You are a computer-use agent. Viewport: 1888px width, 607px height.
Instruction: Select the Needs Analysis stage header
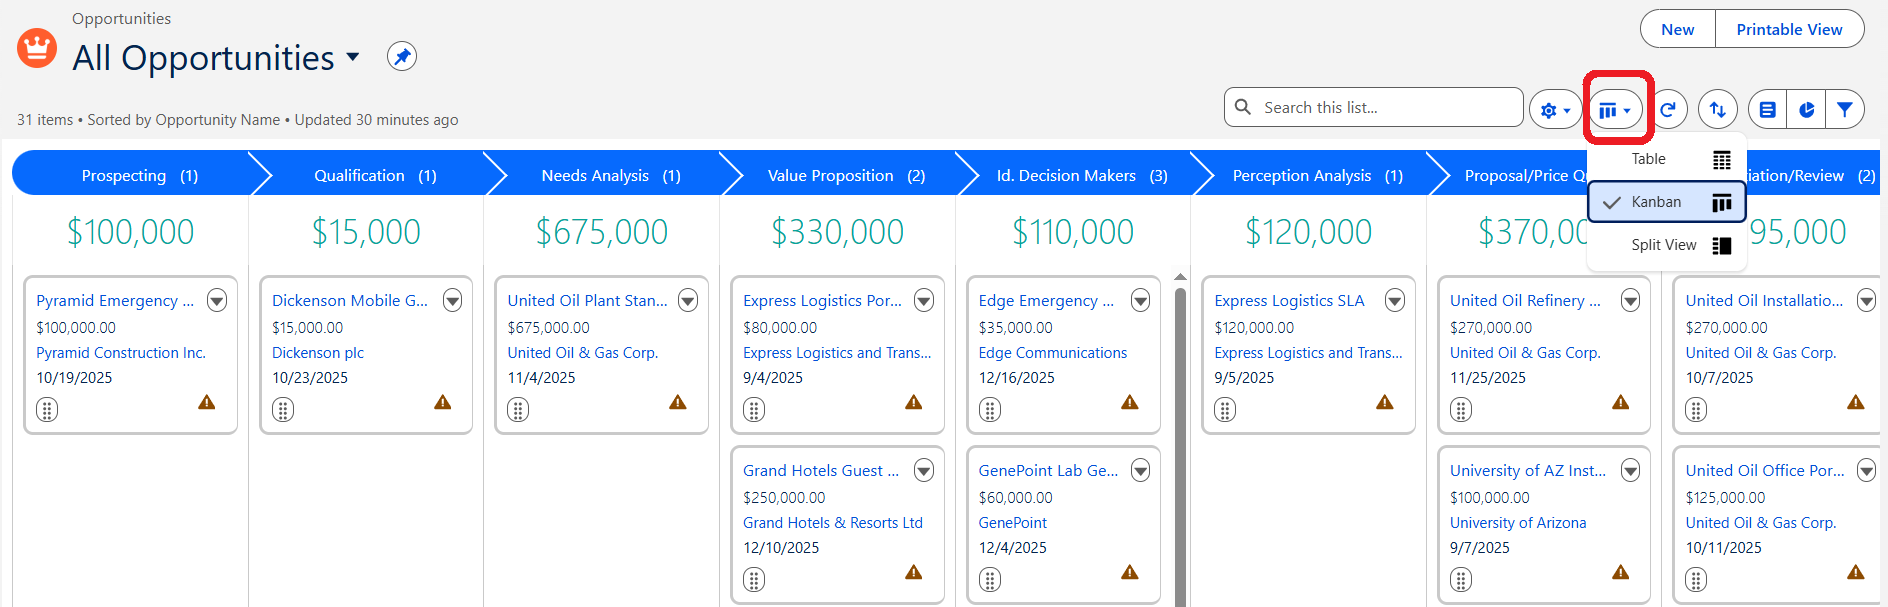tap(611, 175)
